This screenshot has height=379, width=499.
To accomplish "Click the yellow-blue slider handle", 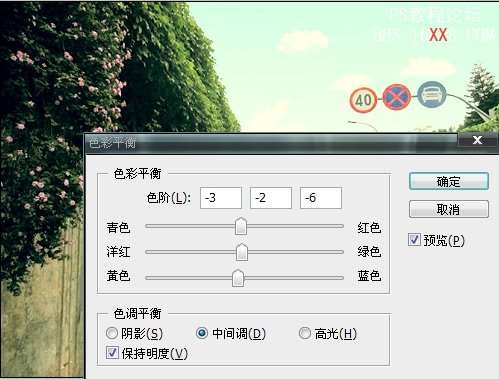I will coord(238,278).
